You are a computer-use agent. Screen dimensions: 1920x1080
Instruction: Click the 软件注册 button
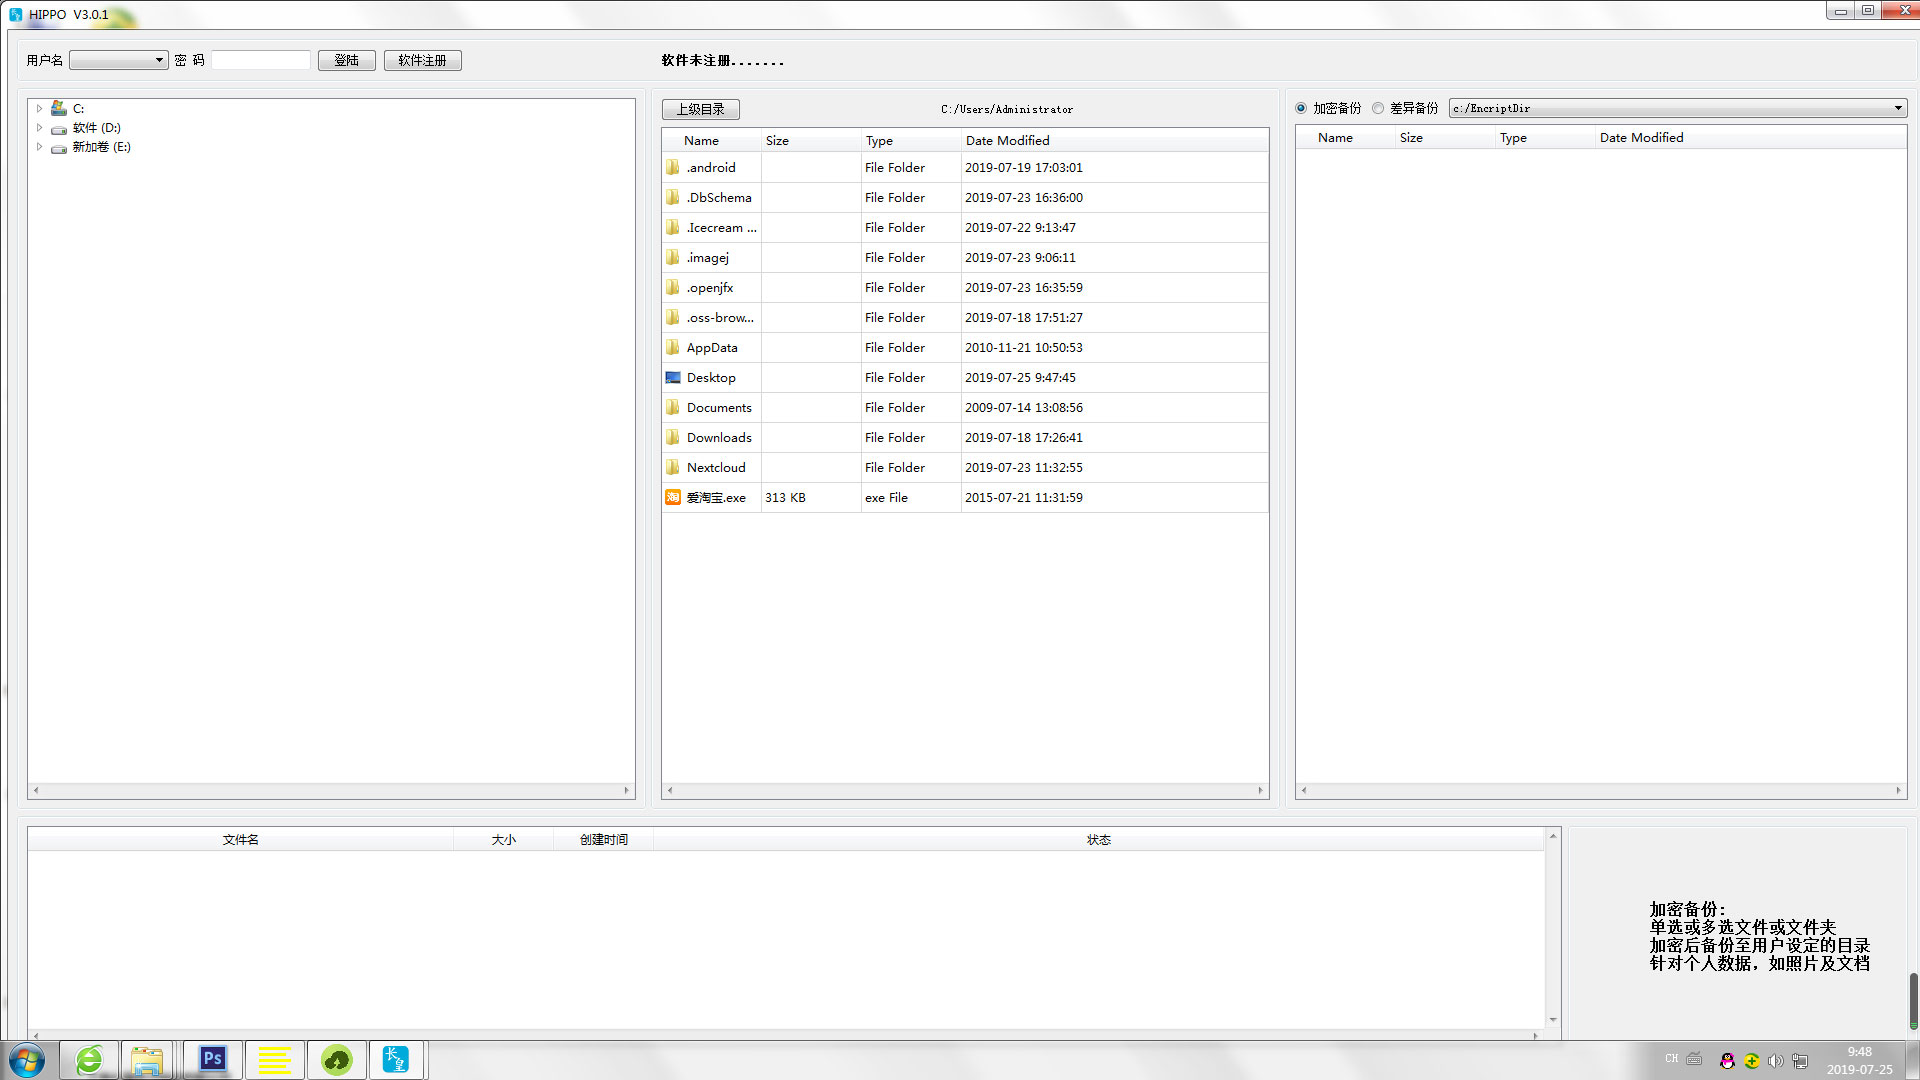422,60
